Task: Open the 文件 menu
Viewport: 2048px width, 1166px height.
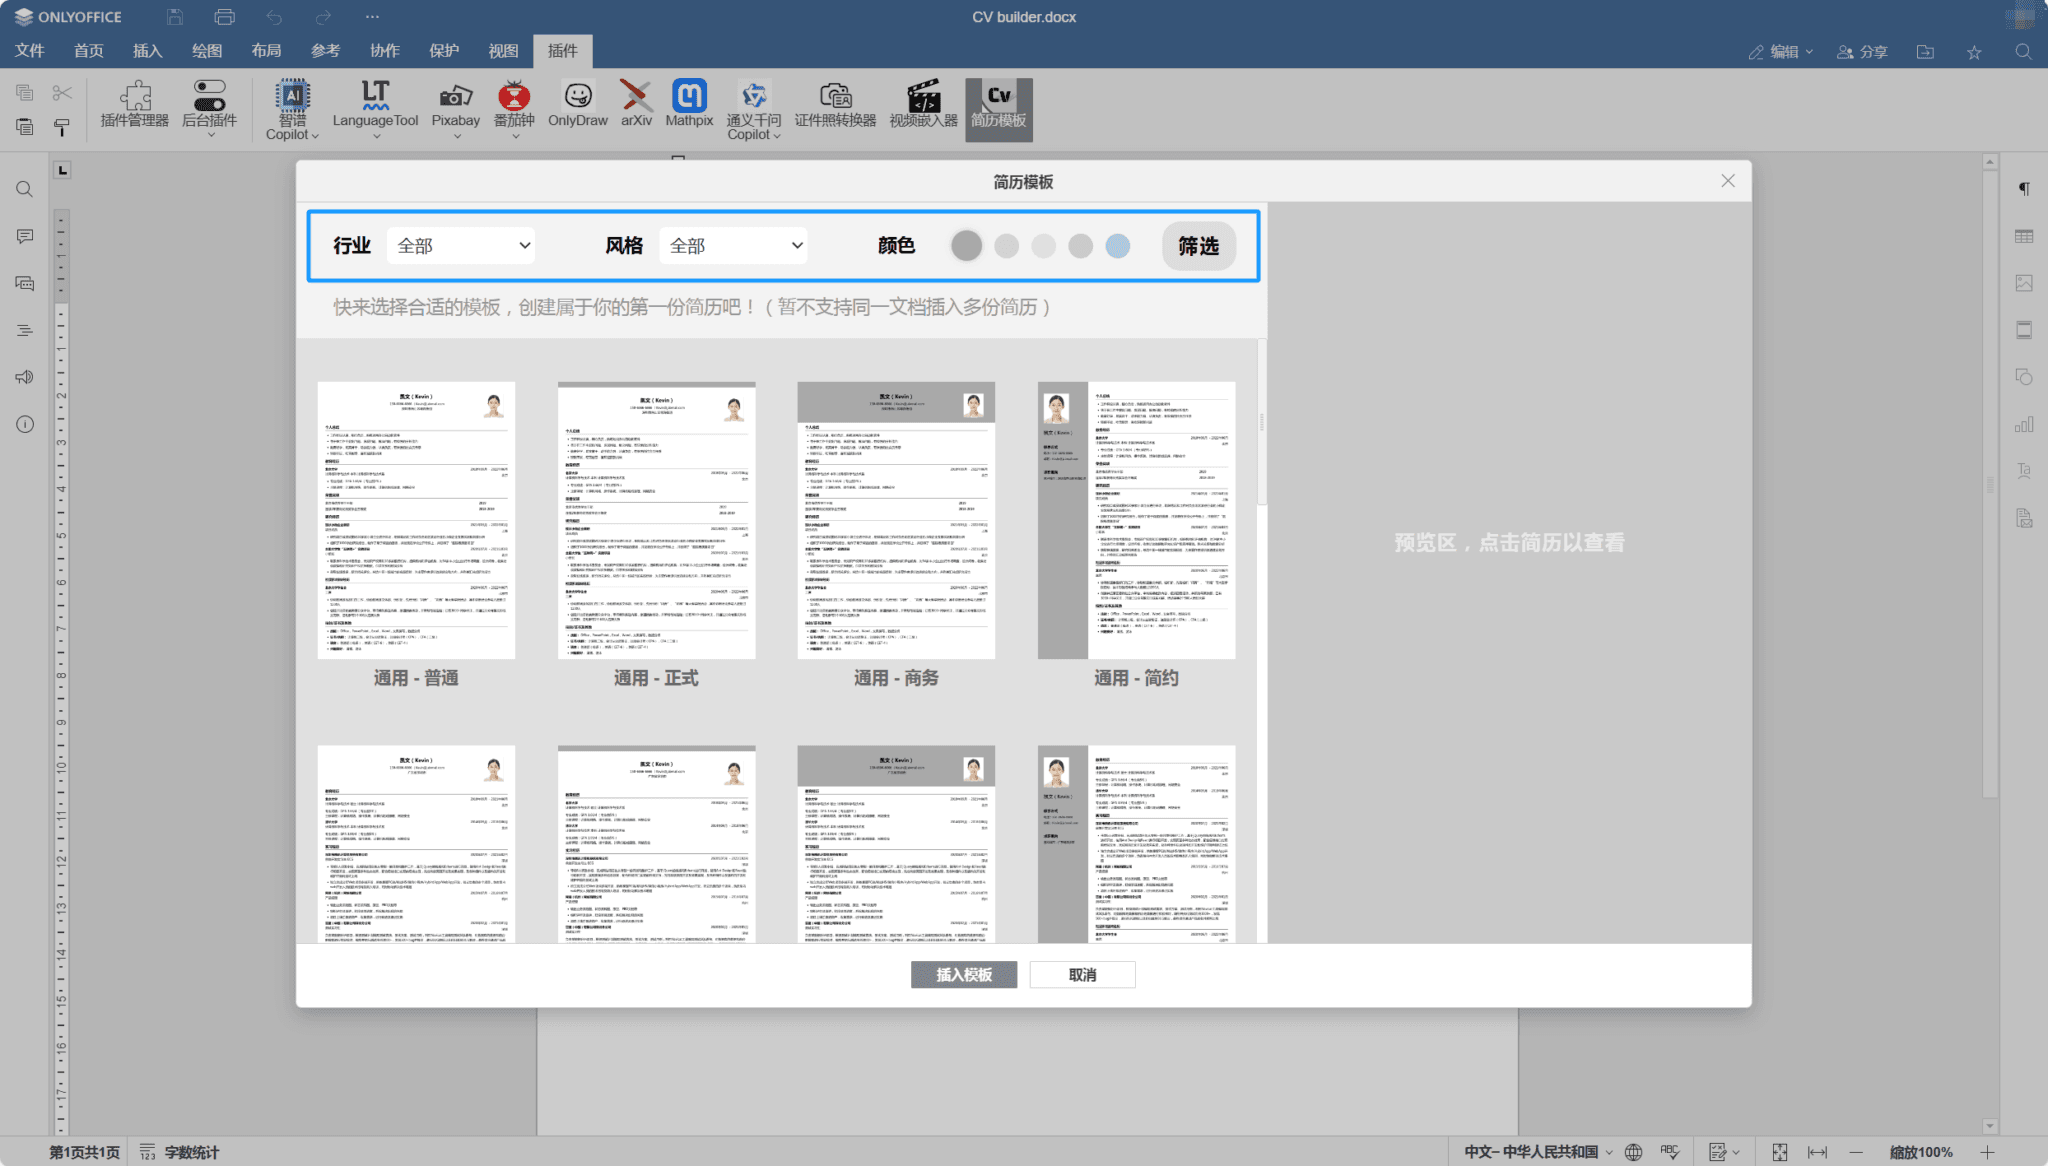Action: point(31,50)
